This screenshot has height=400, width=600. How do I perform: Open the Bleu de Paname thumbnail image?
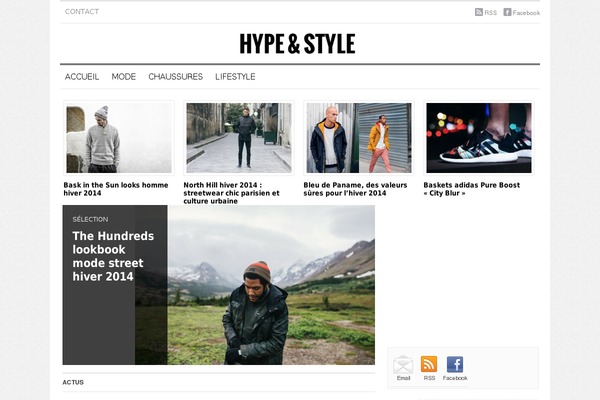pos(359,138)
